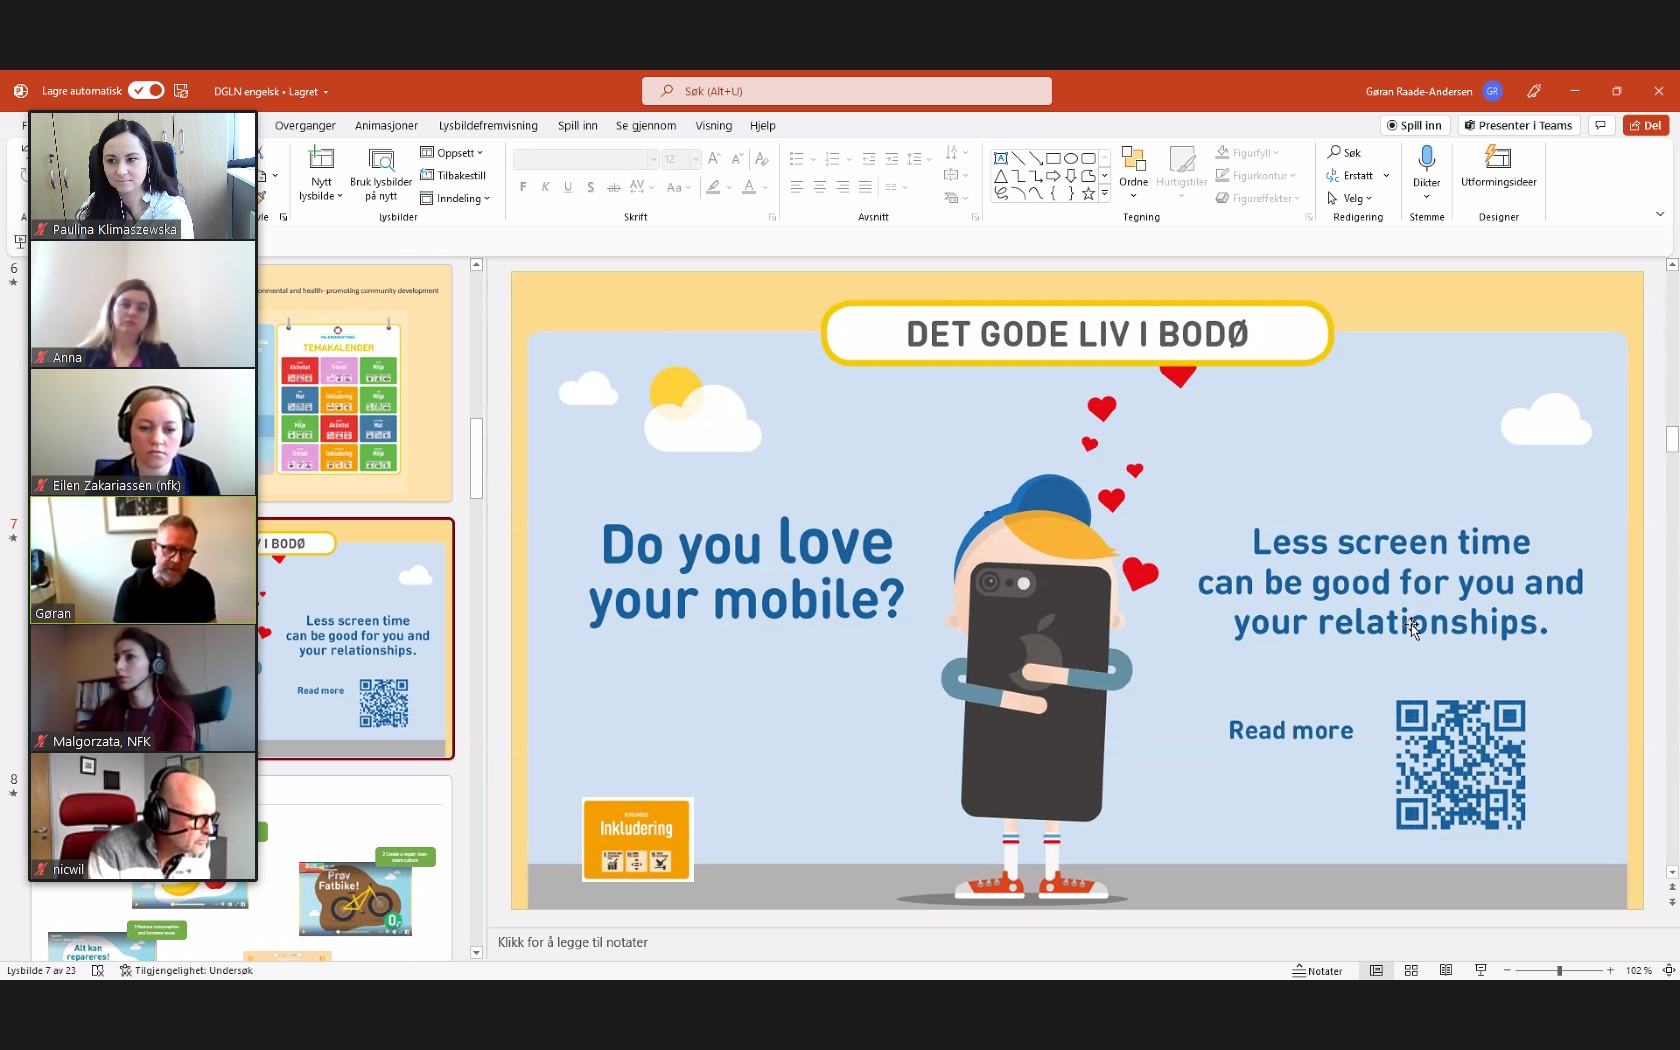Click the Utformingsideer designer icon
The image size is (1680, 1050).
[1498, 157]
